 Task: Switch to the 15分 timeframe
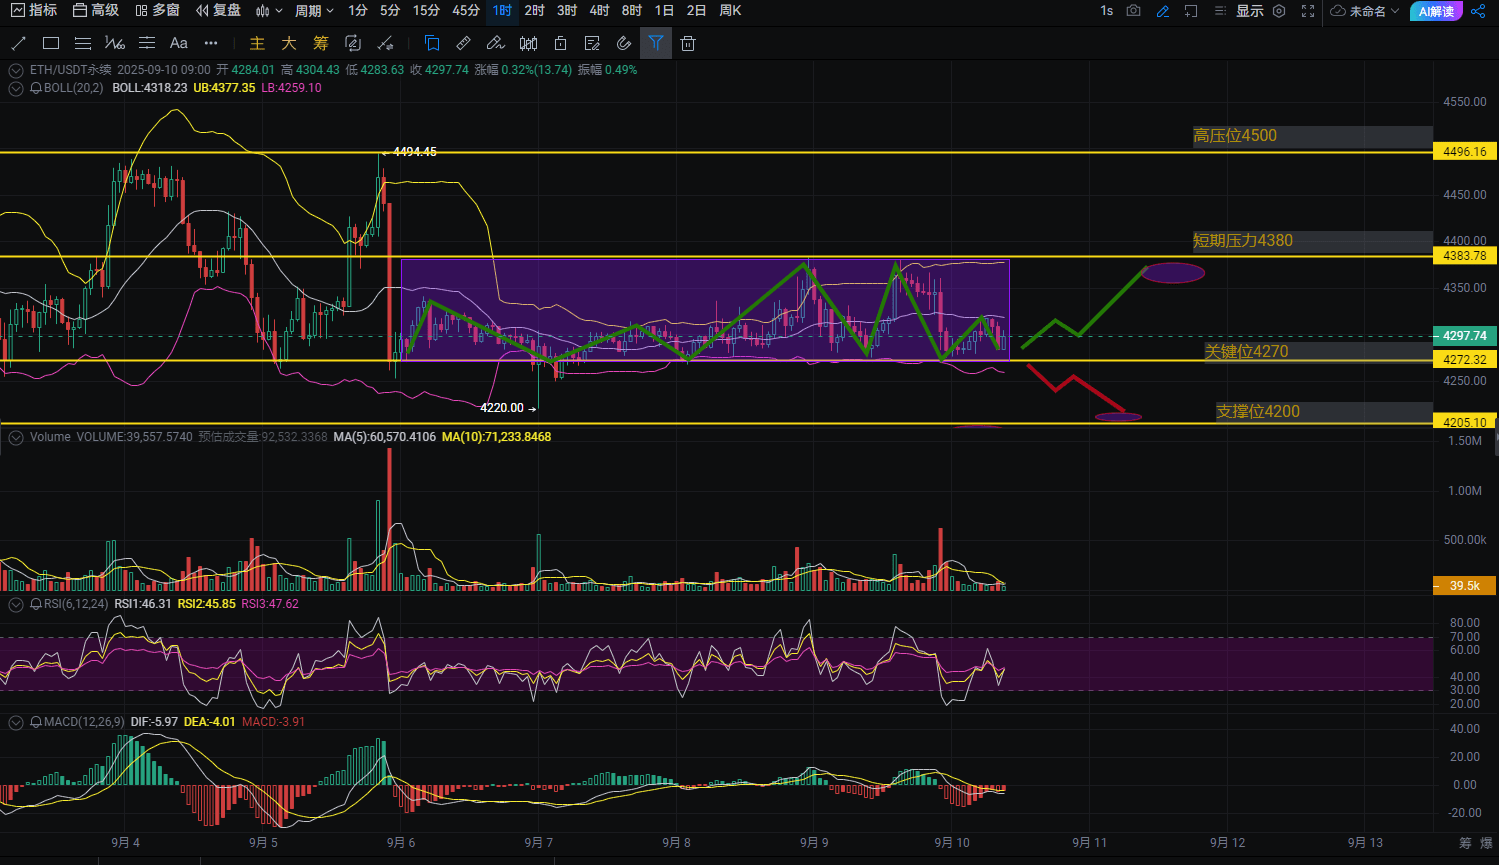pyautogui.click(x=426, y=11)
